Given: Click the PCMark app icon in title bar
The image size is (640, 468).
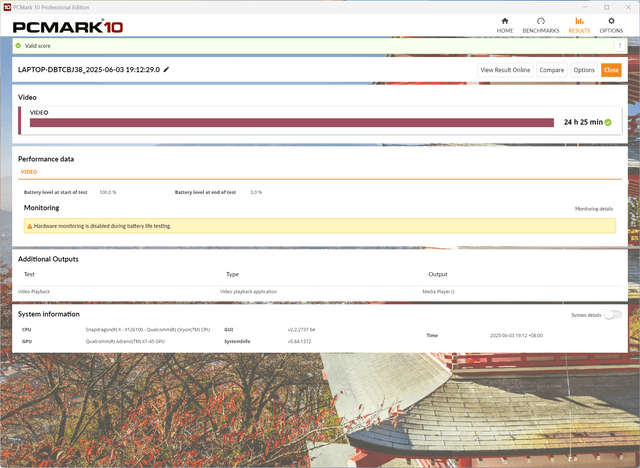Looking at the screenshot, I should pyautogui.click(x=7, y=7).
